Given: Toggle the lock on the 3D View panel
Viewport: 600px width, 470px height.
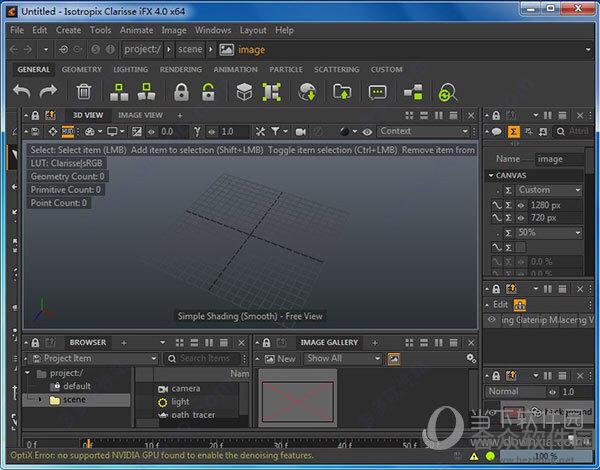Looking at the screenshot, I should coord(35,115).
